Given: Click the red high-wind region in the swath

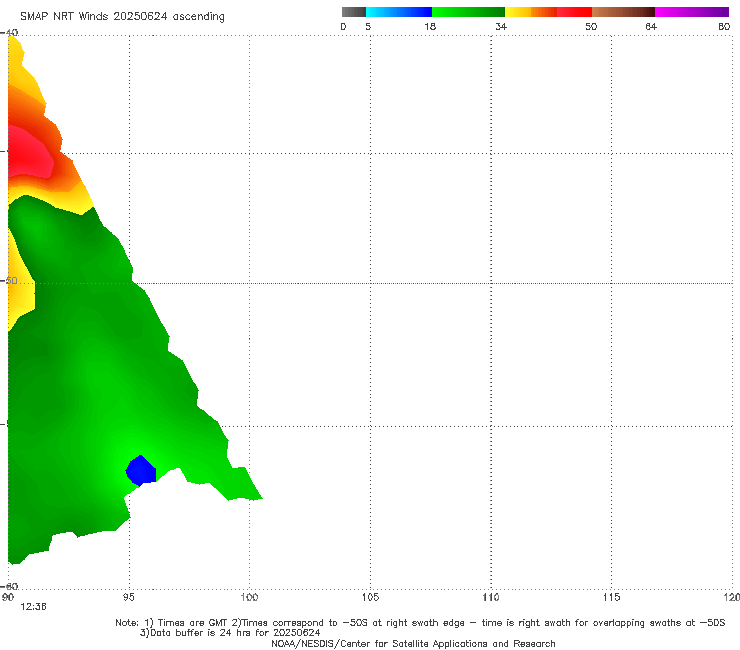Looking at the screenshot, I should (28, 153).
